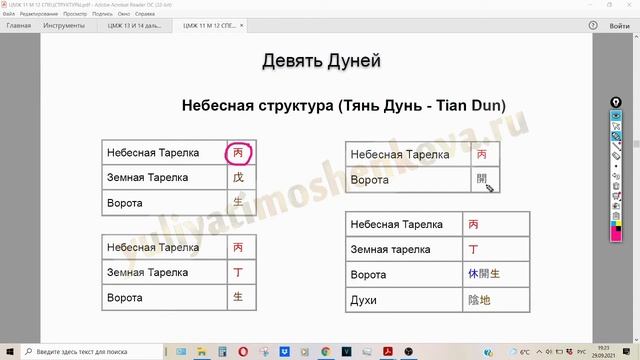
Task: Open Opera browser from the taskbar
Action: coord(243,351)
